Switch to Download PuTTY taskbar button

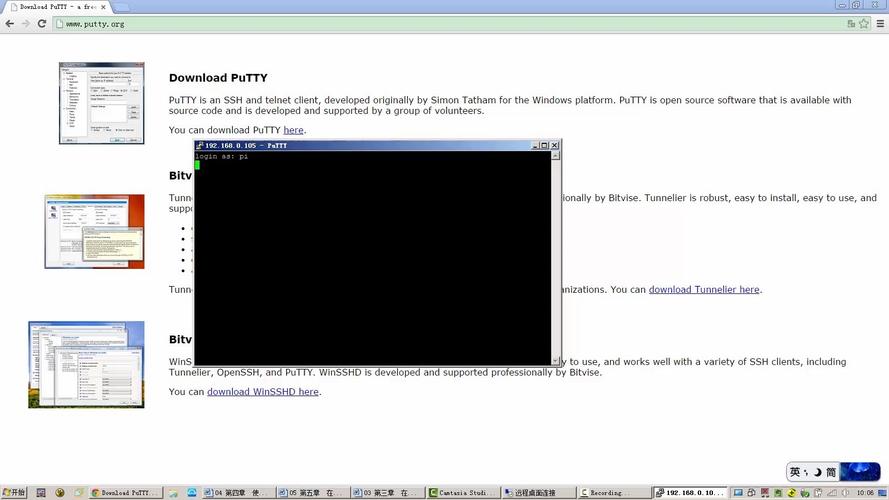(x=126, y=493)
